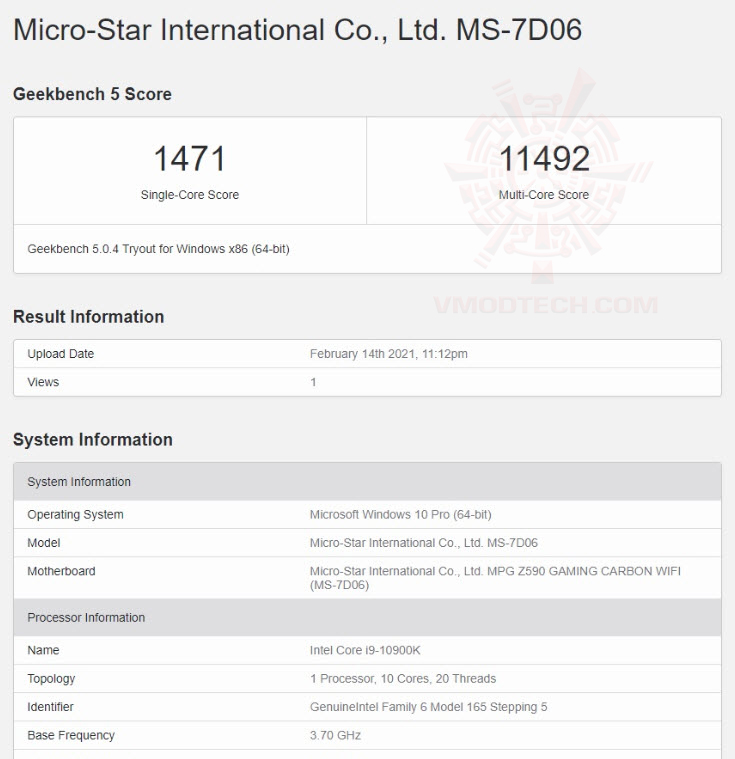The height and width of the screenshot is (759, 735).
Task: Select the 3.70 GHz frequency value
Action: (x=336, y=735)
